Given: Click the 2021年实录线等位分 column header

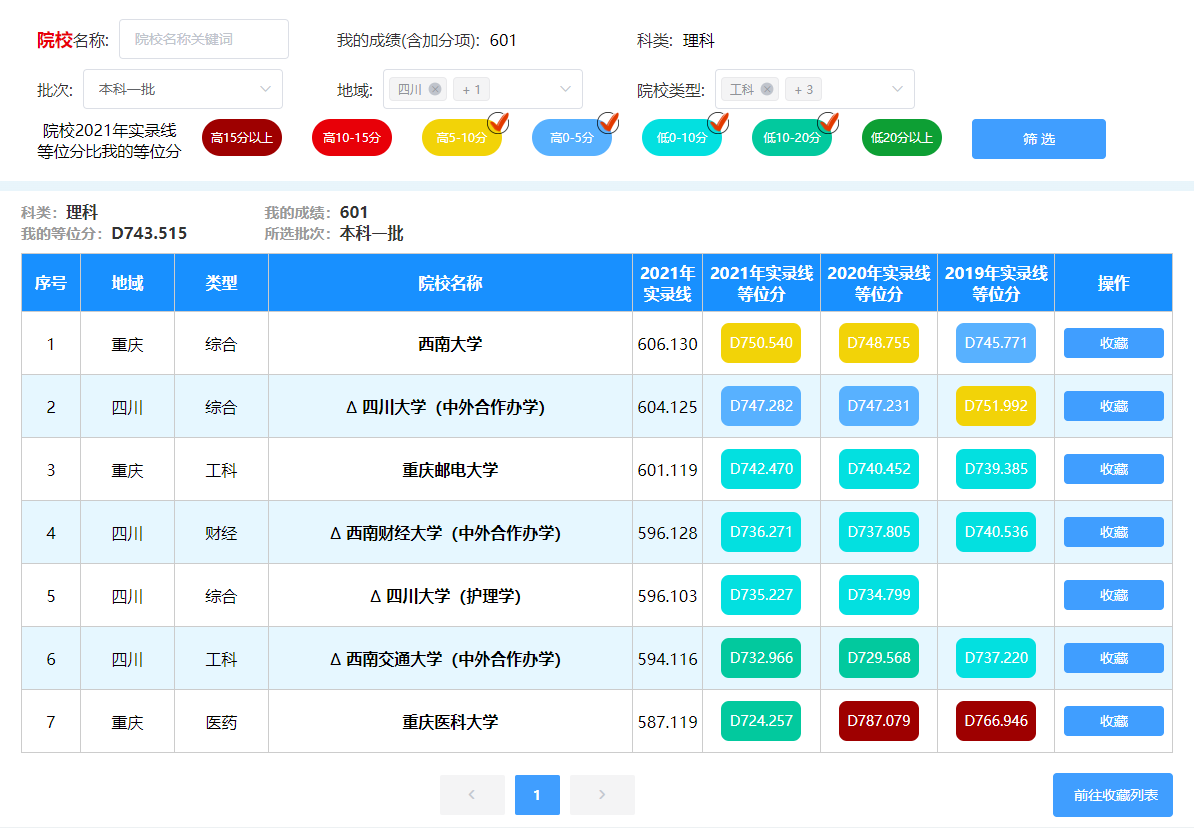Looking at the screenshot, I should pos(761,283).
